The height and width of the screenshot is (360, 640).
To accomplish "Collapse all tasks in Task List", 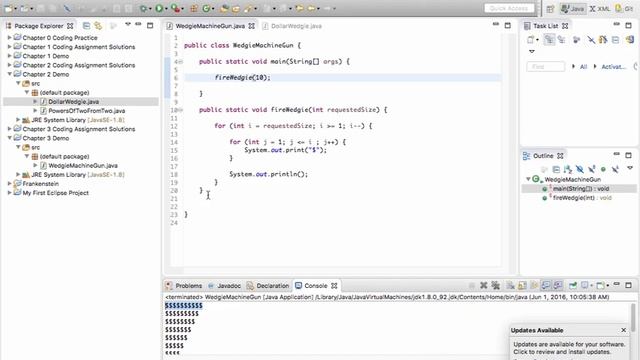I will tap(616, 40).
